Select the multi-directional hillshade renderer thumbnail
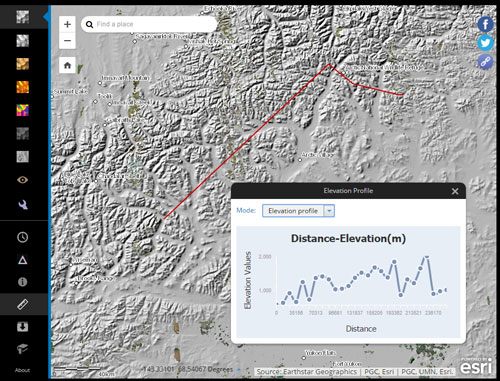The height and width of the screenshot is (381, 500). (23, 17)
